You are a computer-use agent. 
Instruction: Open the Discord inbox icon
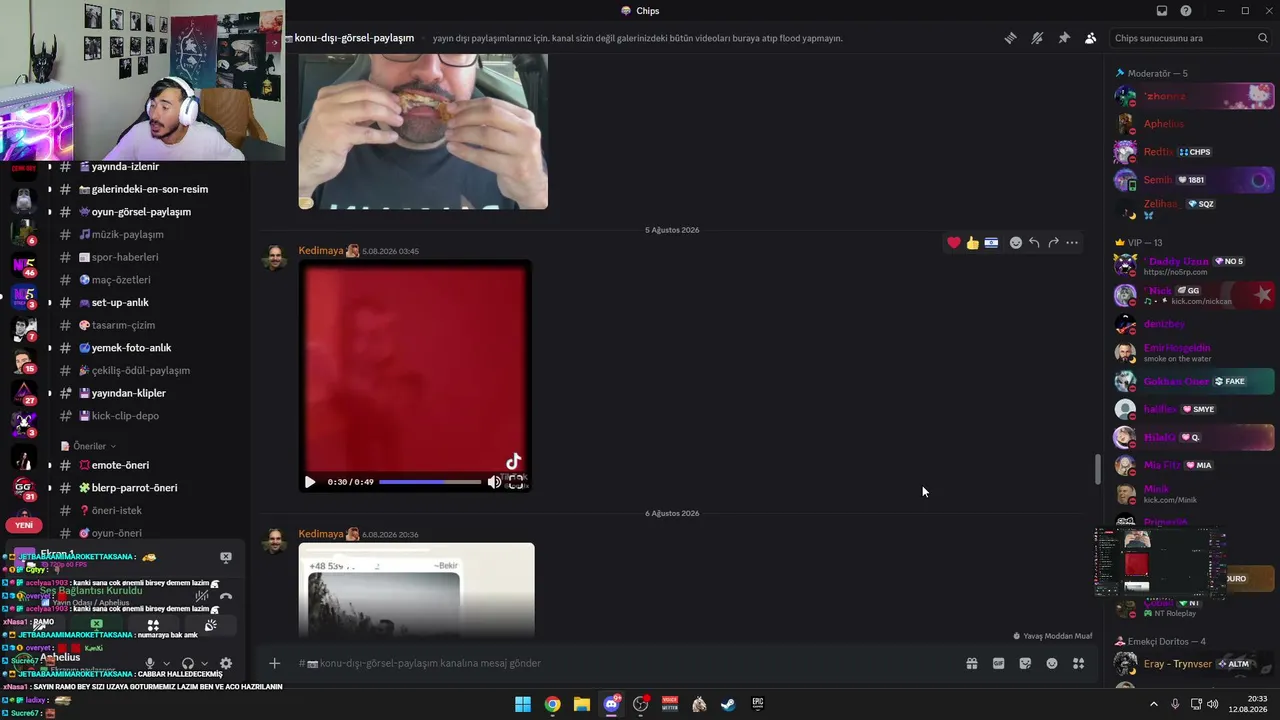click(x=1161, y=11)
